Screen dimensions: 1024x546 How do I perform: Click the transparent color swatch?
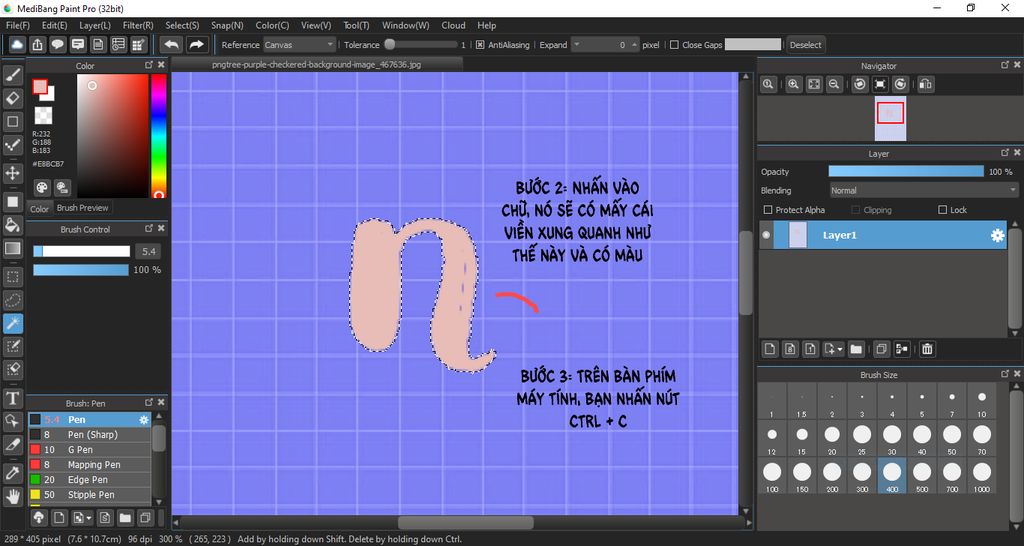[x=43, y=116]
